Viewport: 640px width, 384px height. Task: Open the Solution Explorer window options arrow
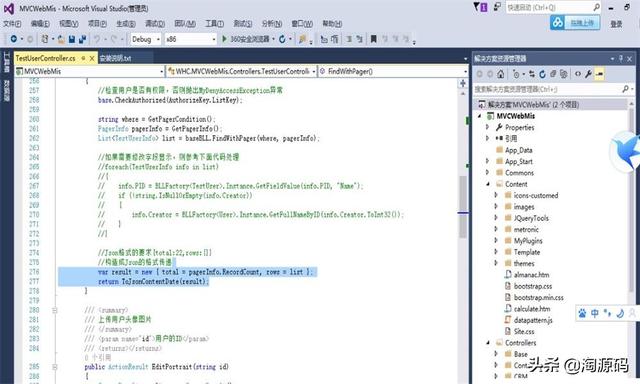tap(612, 59)
